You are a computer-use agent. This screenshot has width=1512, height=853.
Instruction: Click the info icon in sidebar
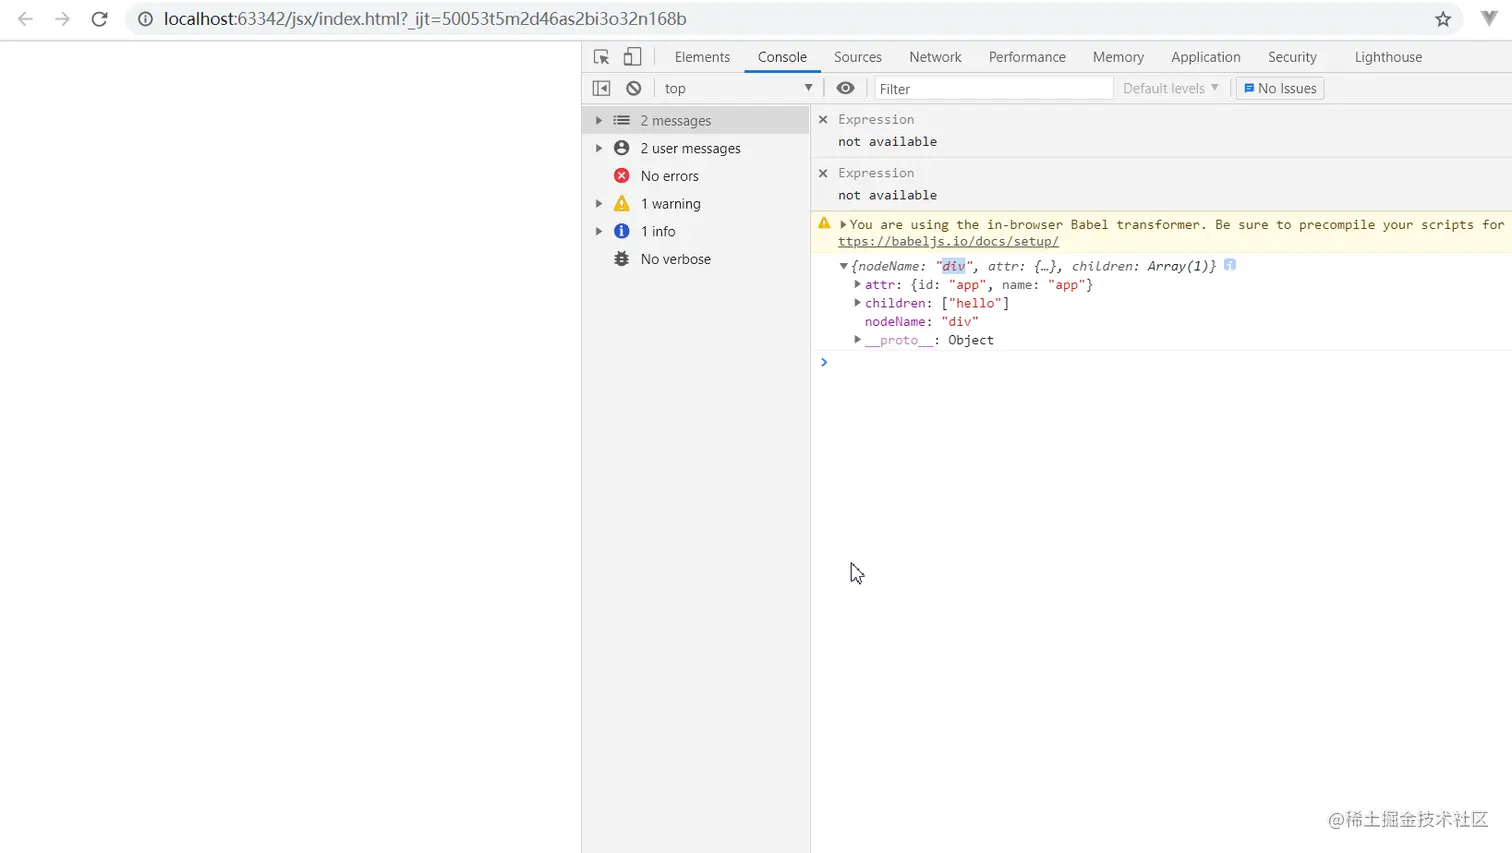[x=621, y=231]
